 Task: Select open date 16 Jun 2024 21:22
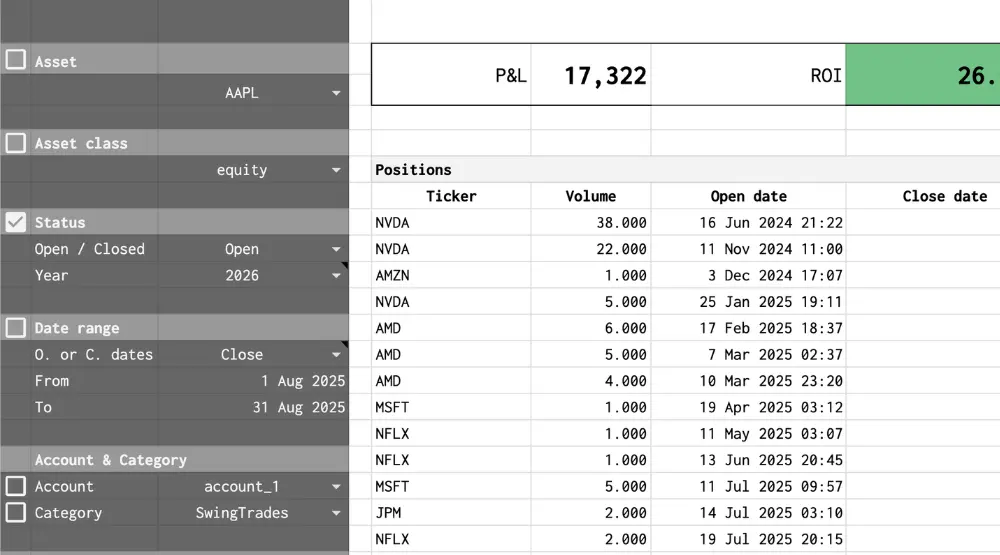click(748, 223)
